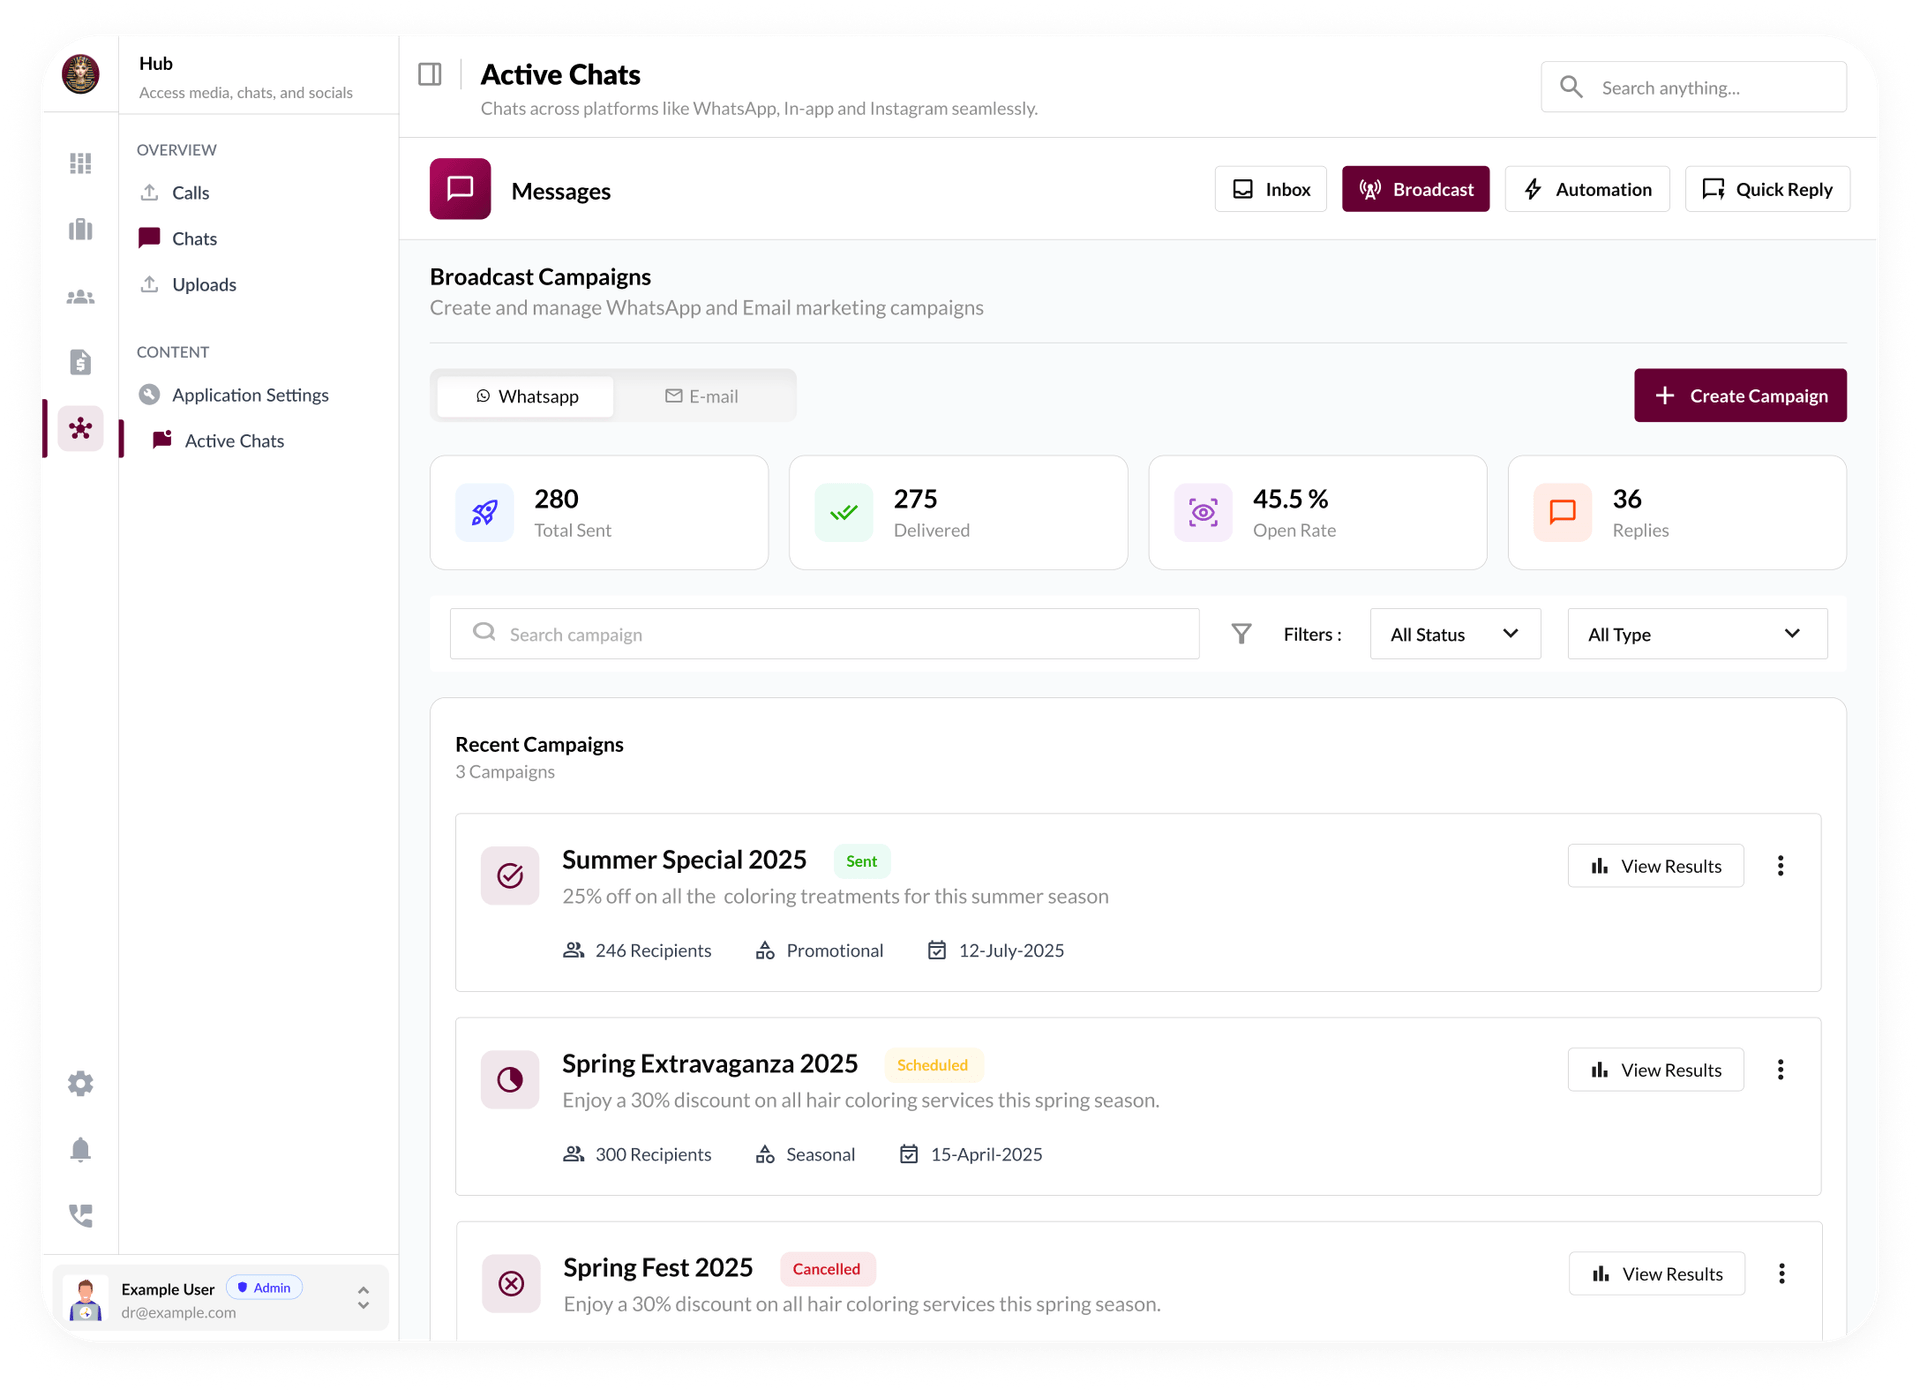1920x1391 pixels.
Task: View Results for Summer Special 2025
Action: coord(1655,866)
